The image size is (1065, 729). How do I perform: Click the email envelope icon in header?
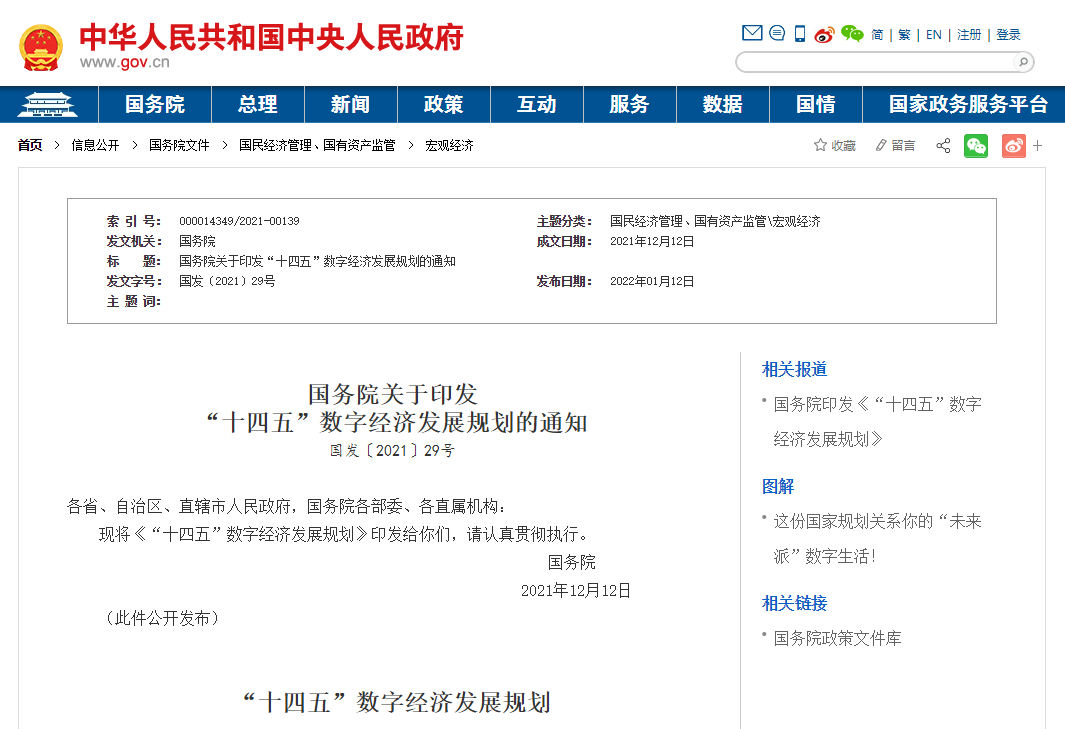tap(752, 33)
